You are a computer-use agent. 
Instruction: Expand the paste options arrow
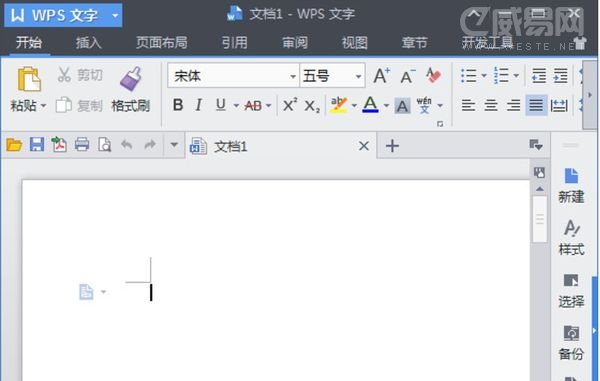point(43,106)
